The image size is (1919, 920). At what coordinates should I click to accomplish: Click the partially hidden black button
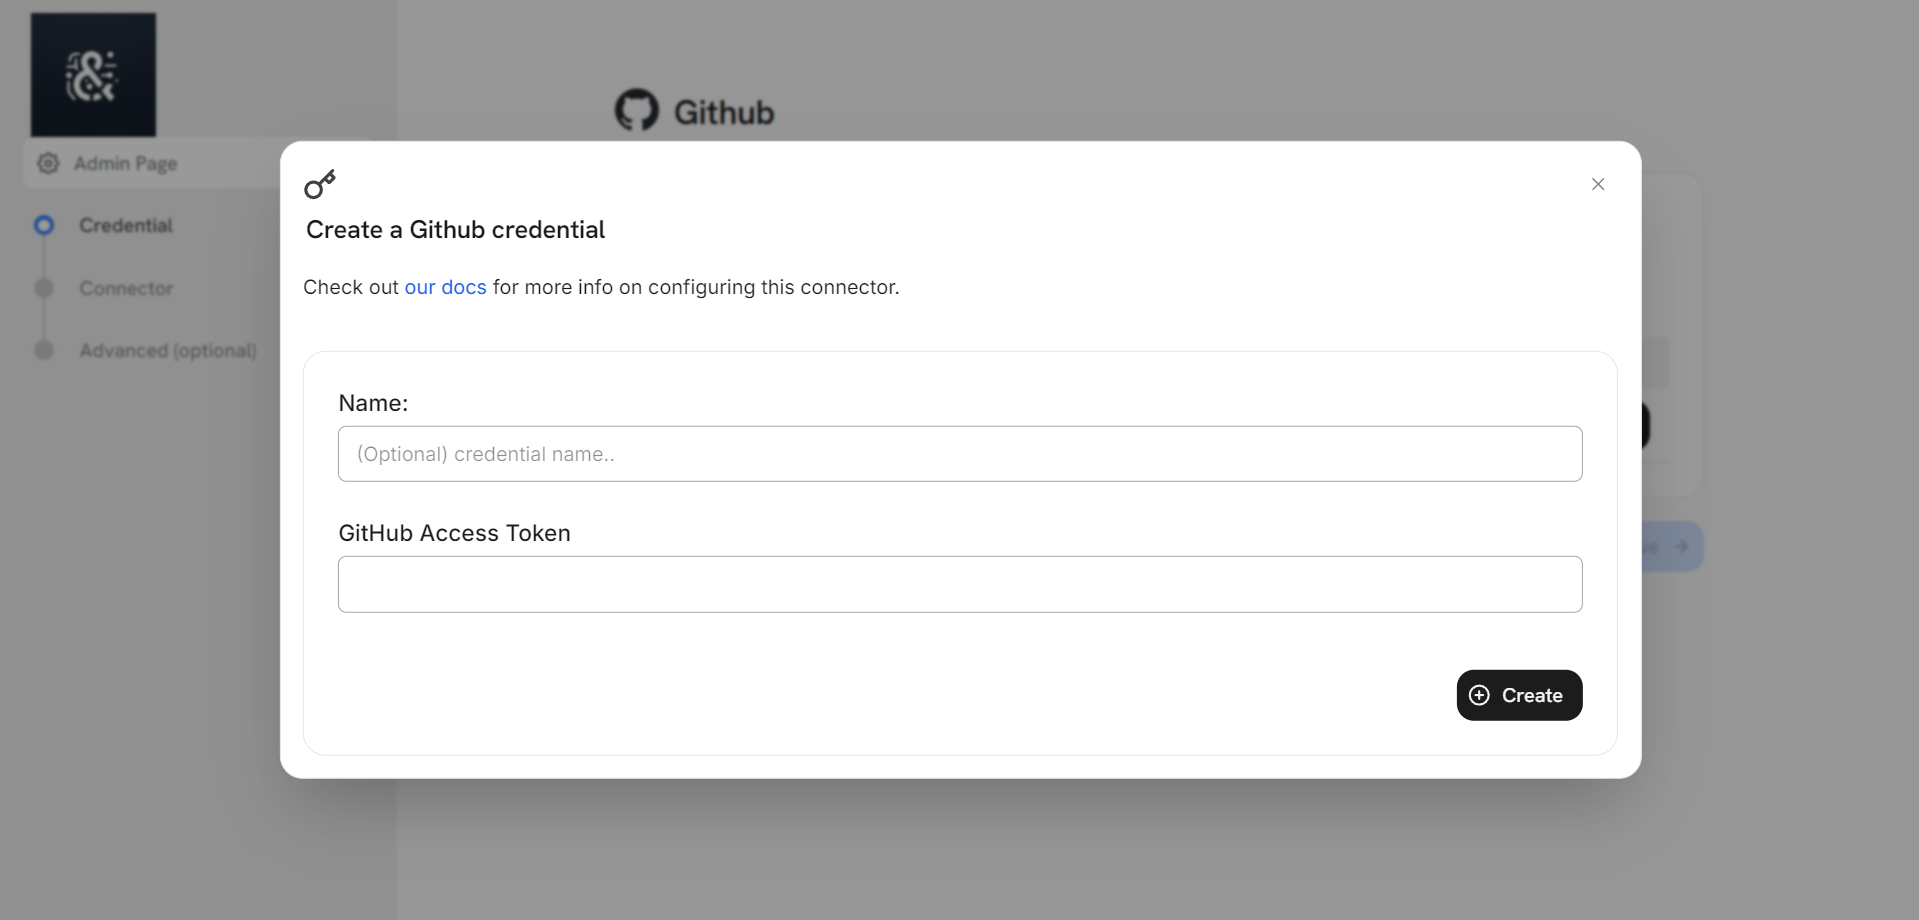[1646, 426]
